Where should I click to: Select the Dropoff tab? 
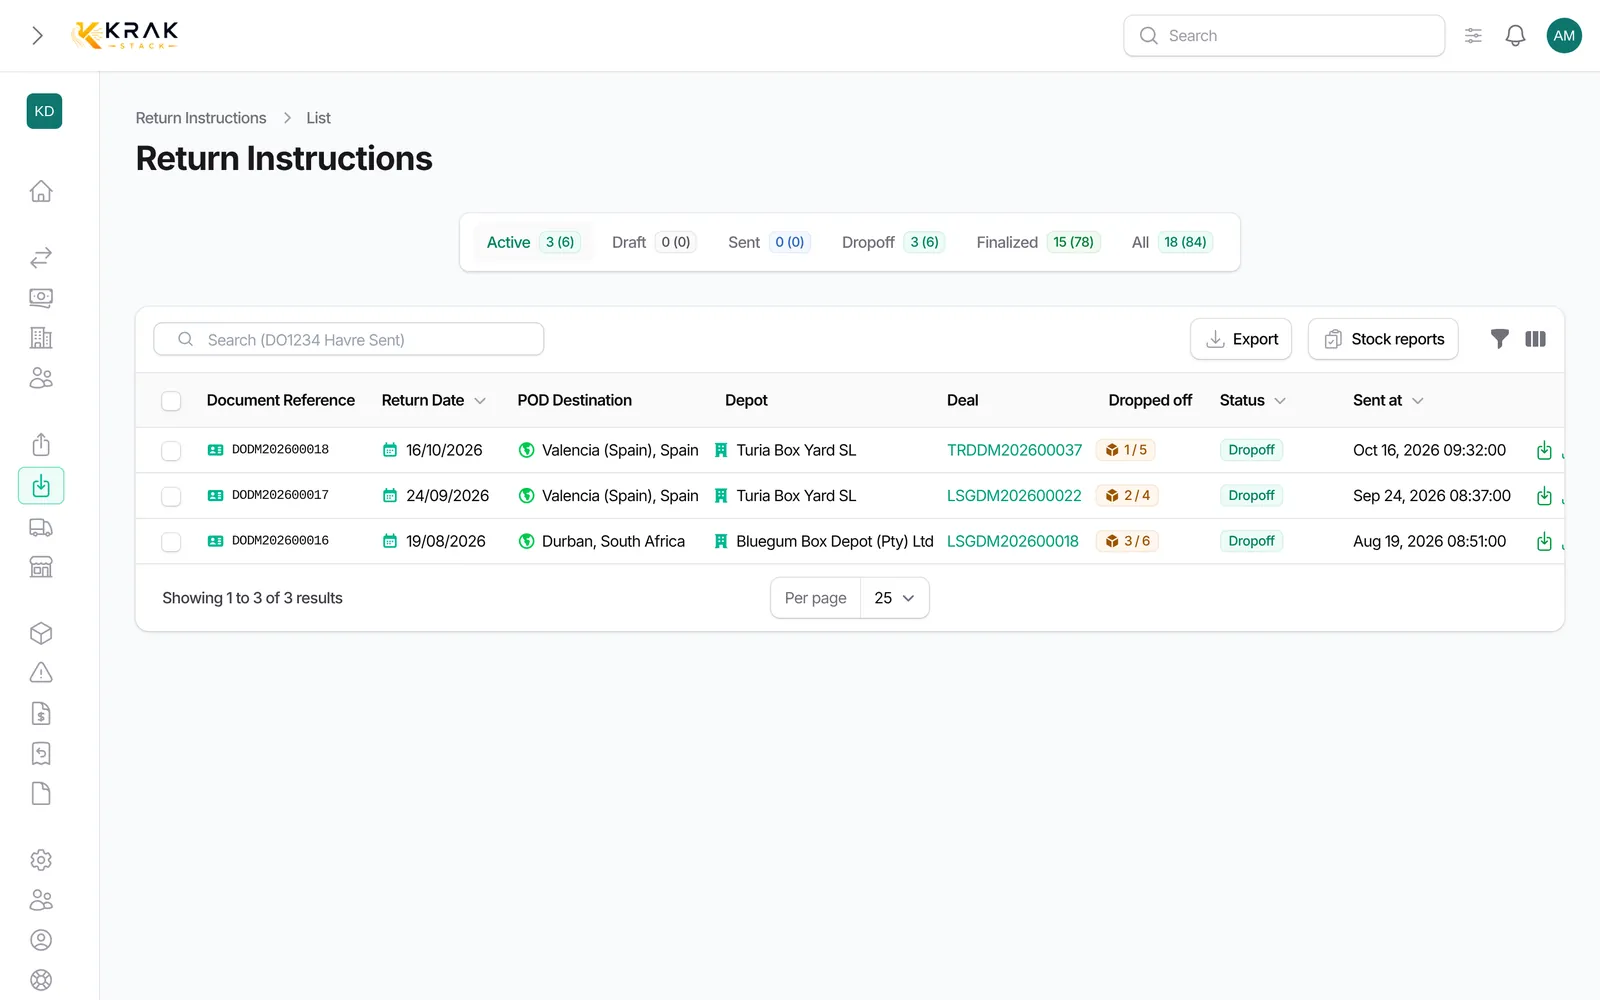click(x=892, y=242)
